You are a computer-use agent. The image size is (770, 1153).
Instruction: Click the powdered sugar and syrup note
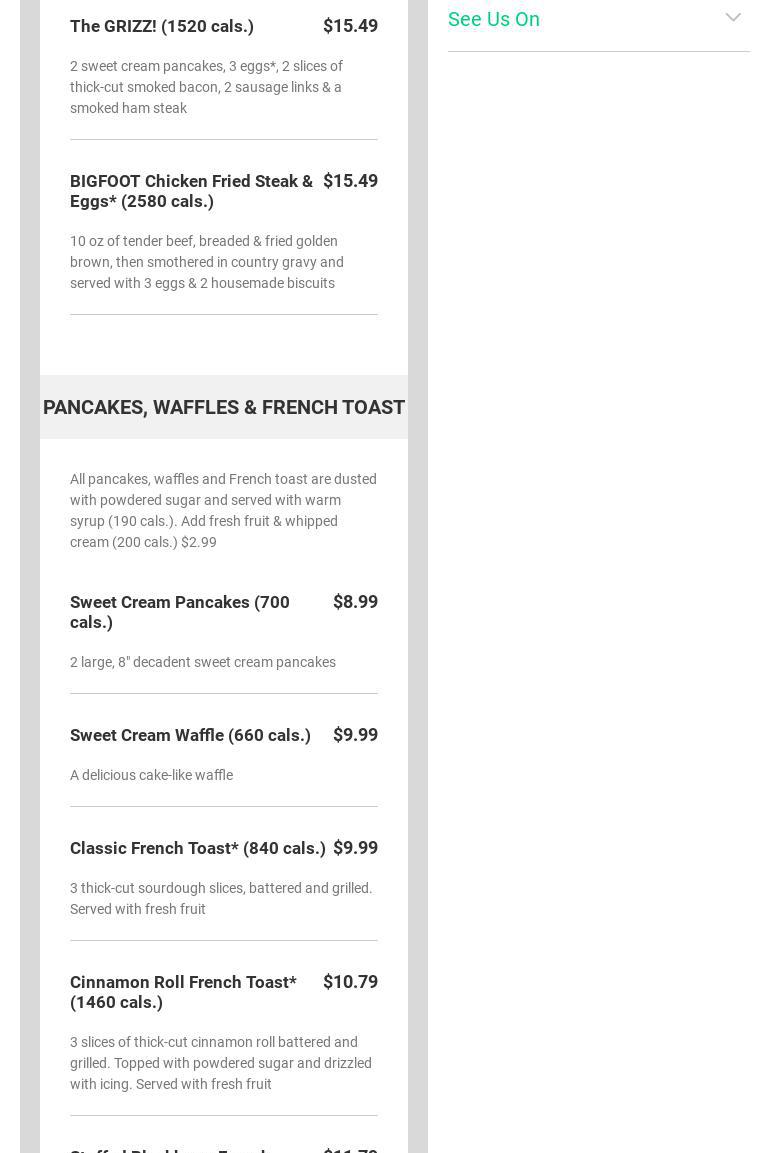[223, 510]
